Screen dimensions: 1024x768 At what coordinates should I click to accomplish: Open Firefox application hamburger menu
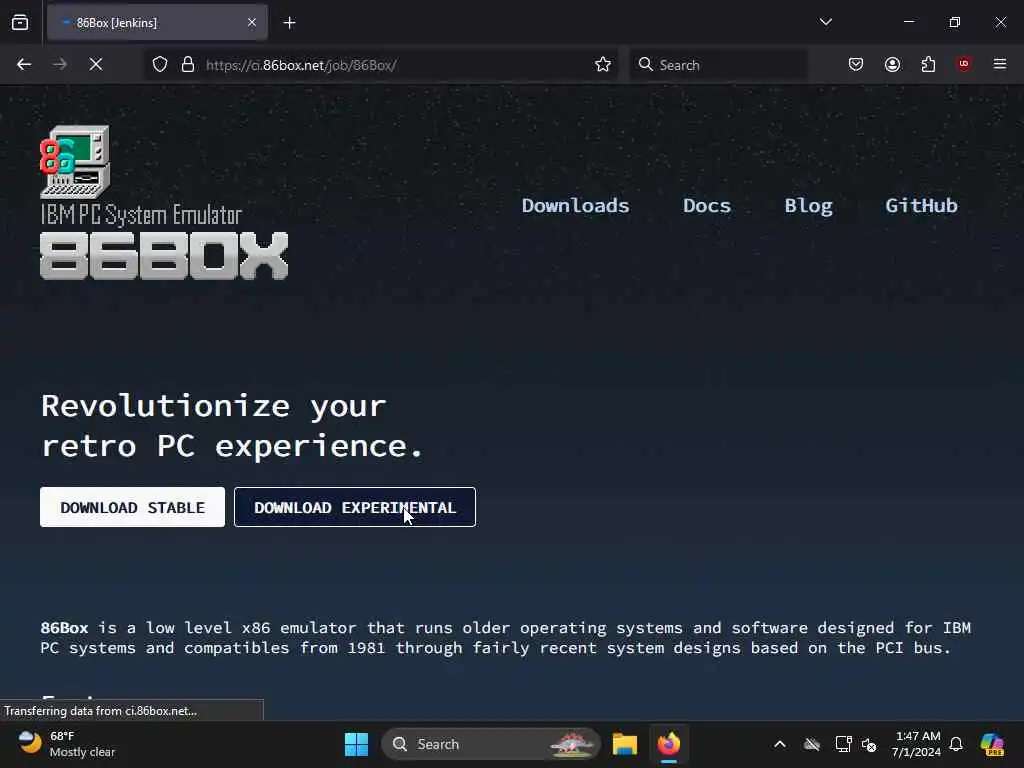(1000, 65)
